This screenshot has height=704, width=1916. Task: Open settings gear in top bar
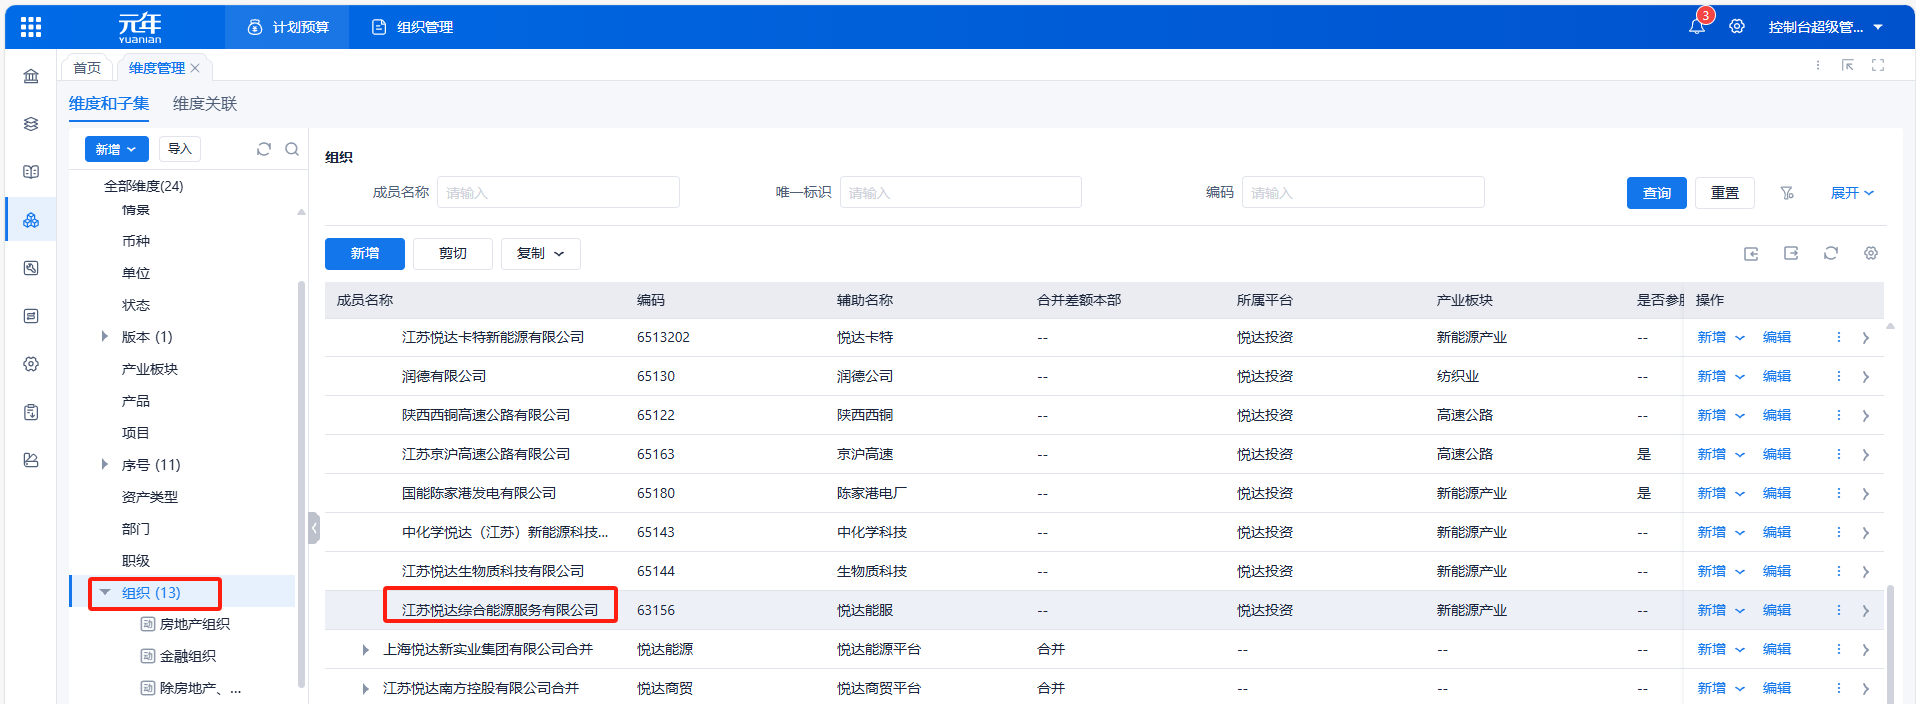point(1737,27)
